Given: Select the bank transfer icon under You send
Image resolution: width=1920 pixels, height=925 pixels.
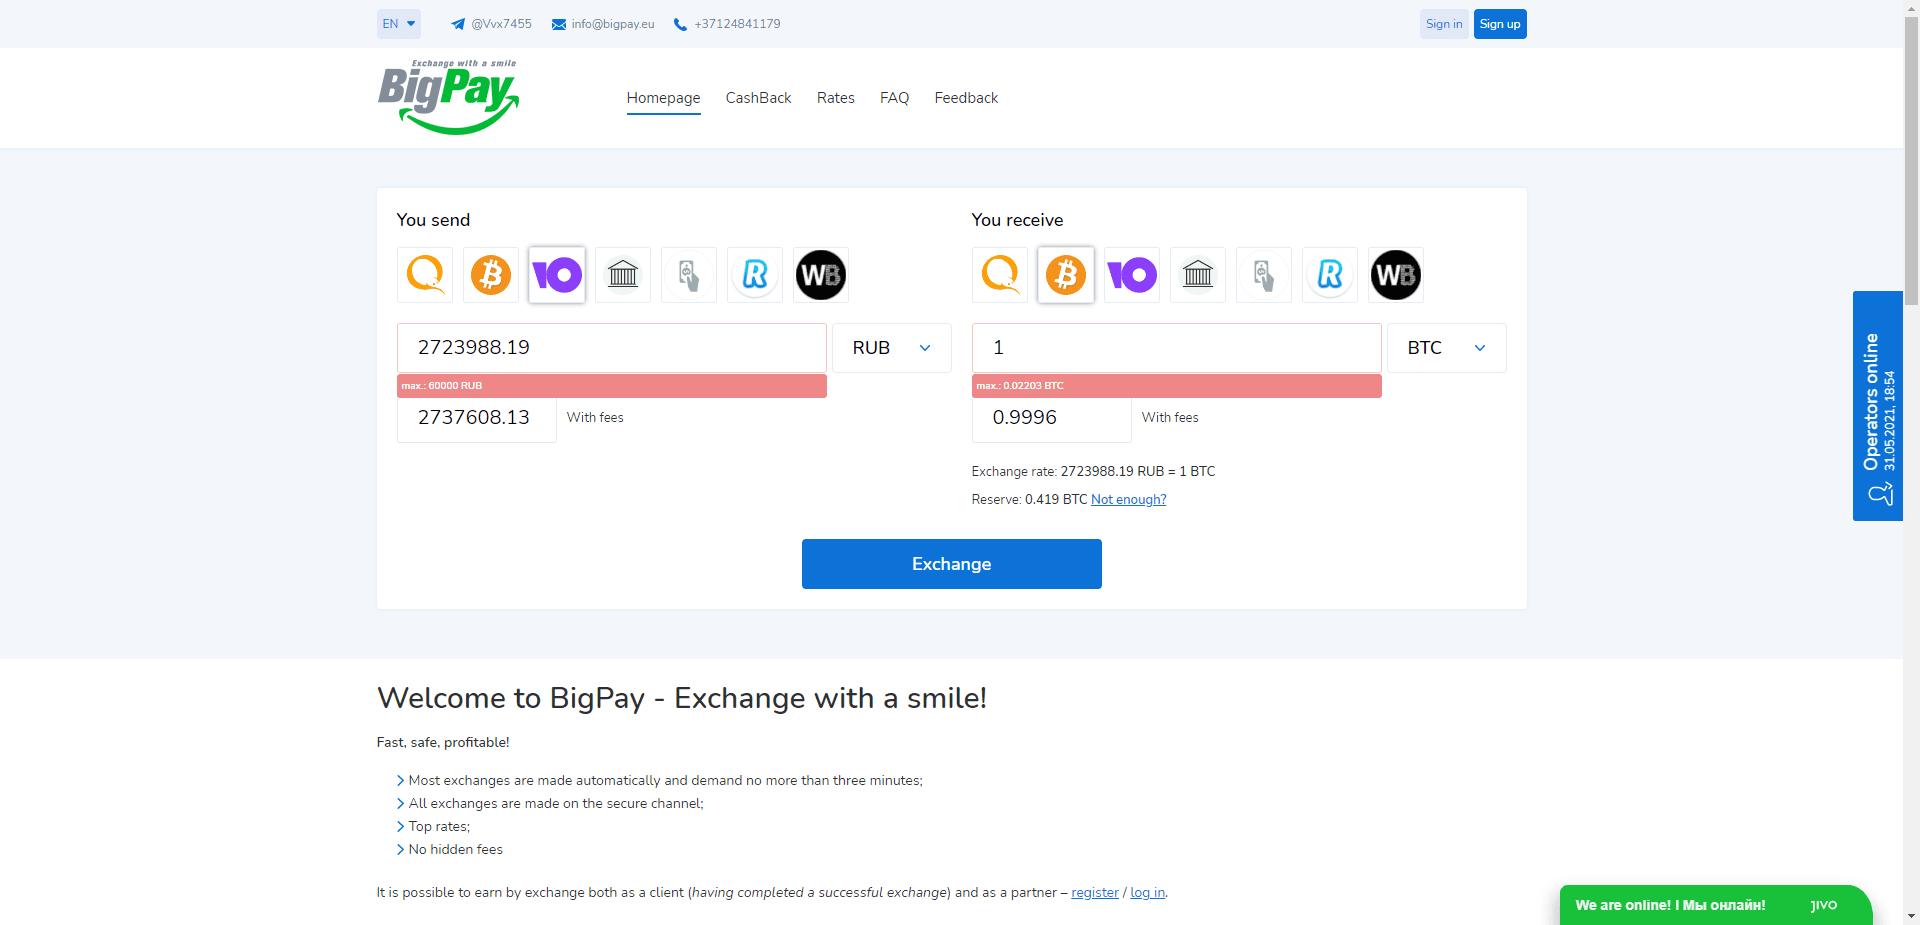Looking at the screenshot, I should coord(622,274).
